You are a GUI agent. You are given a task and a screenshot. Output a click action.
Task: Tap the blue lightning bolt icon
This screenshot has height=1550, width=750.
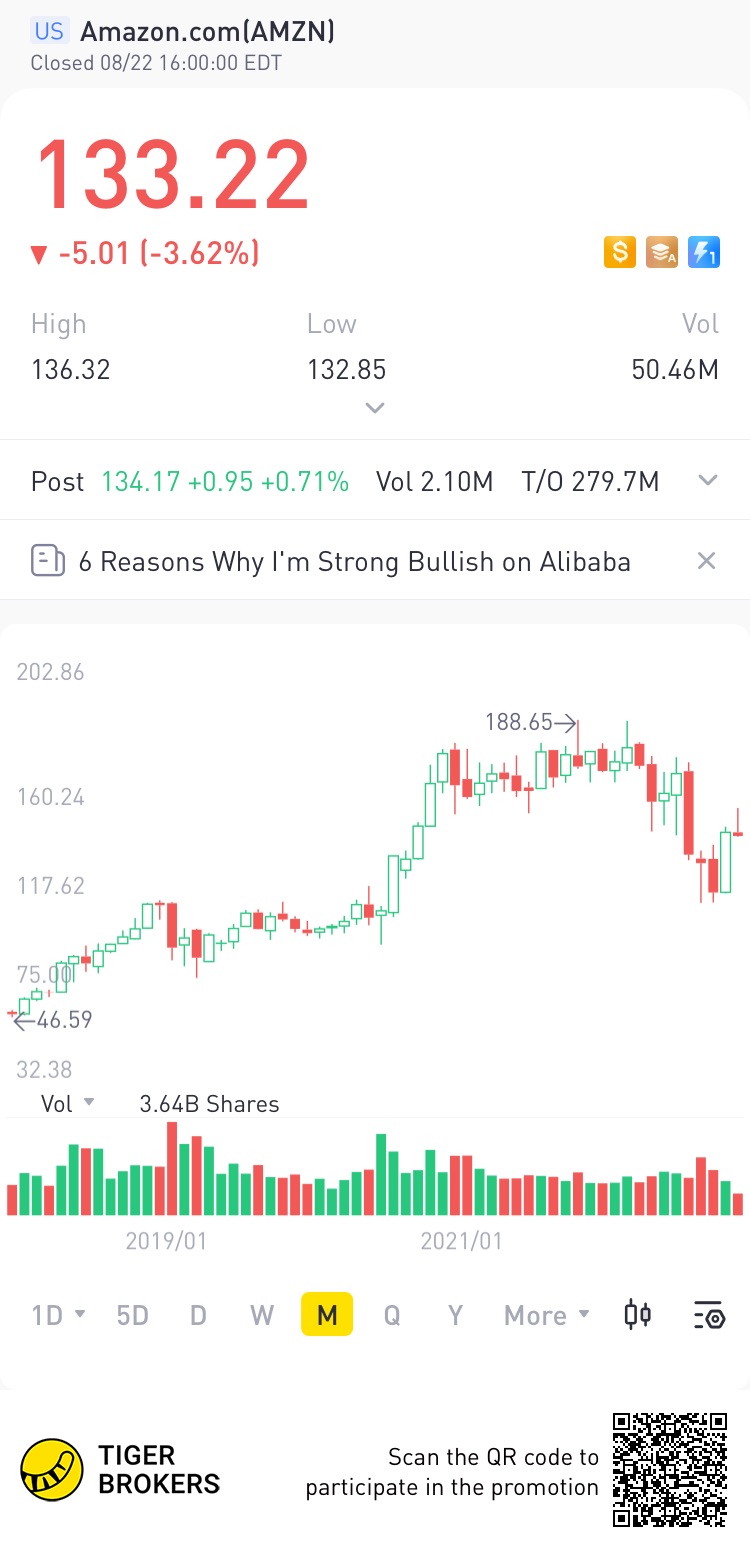click(704, 252)
